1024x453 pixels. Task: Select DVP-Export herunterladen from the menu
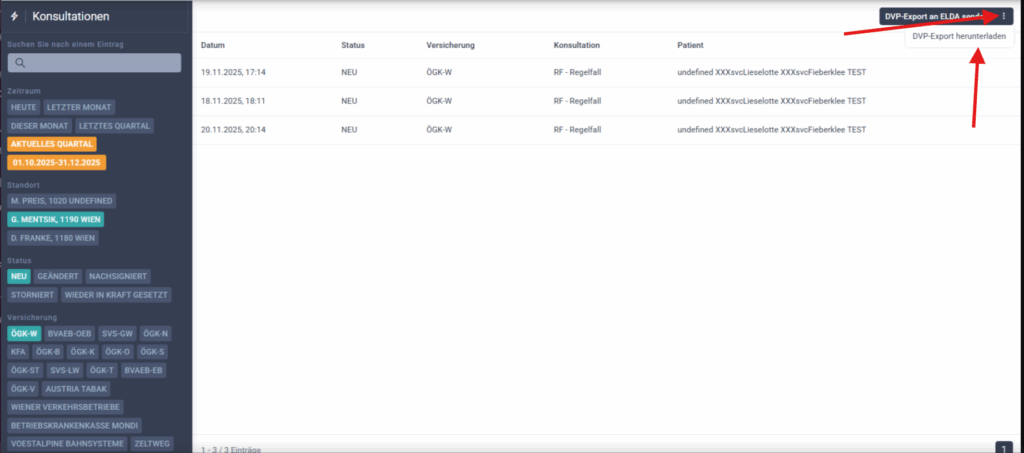tap(958, 36)
